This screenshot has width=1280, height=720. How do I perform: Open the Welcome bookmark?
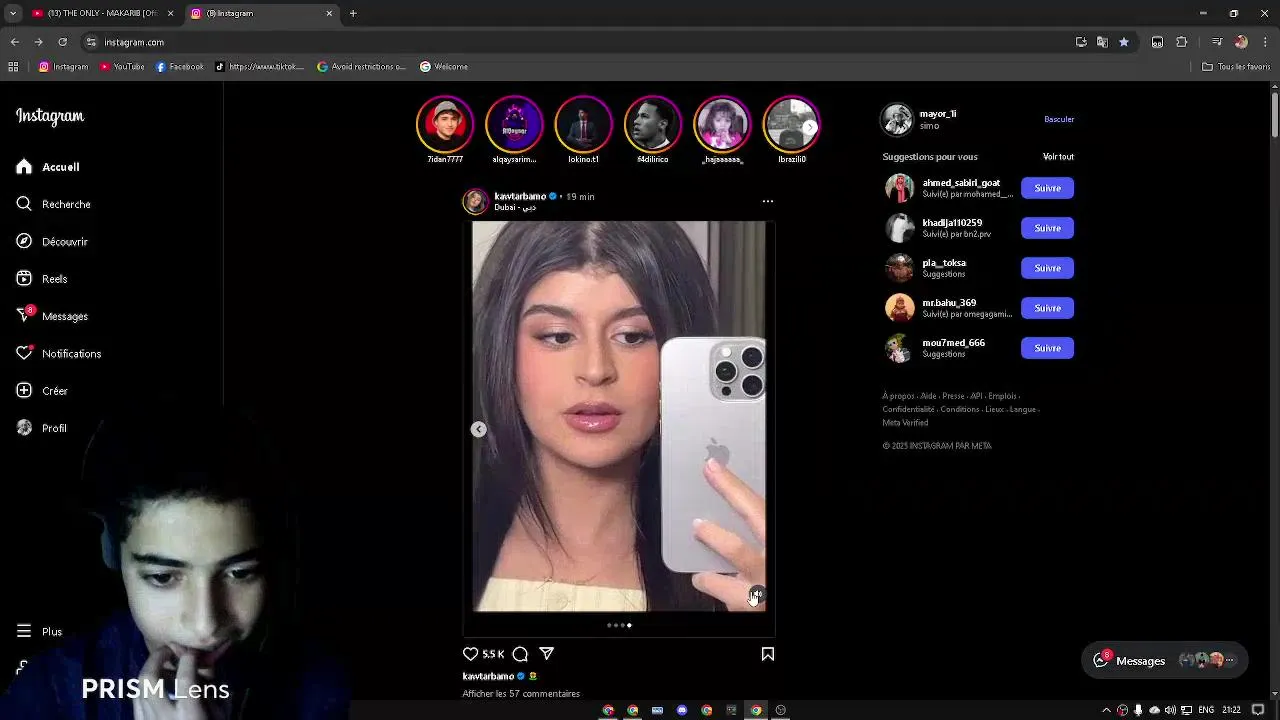click(444, 67)
